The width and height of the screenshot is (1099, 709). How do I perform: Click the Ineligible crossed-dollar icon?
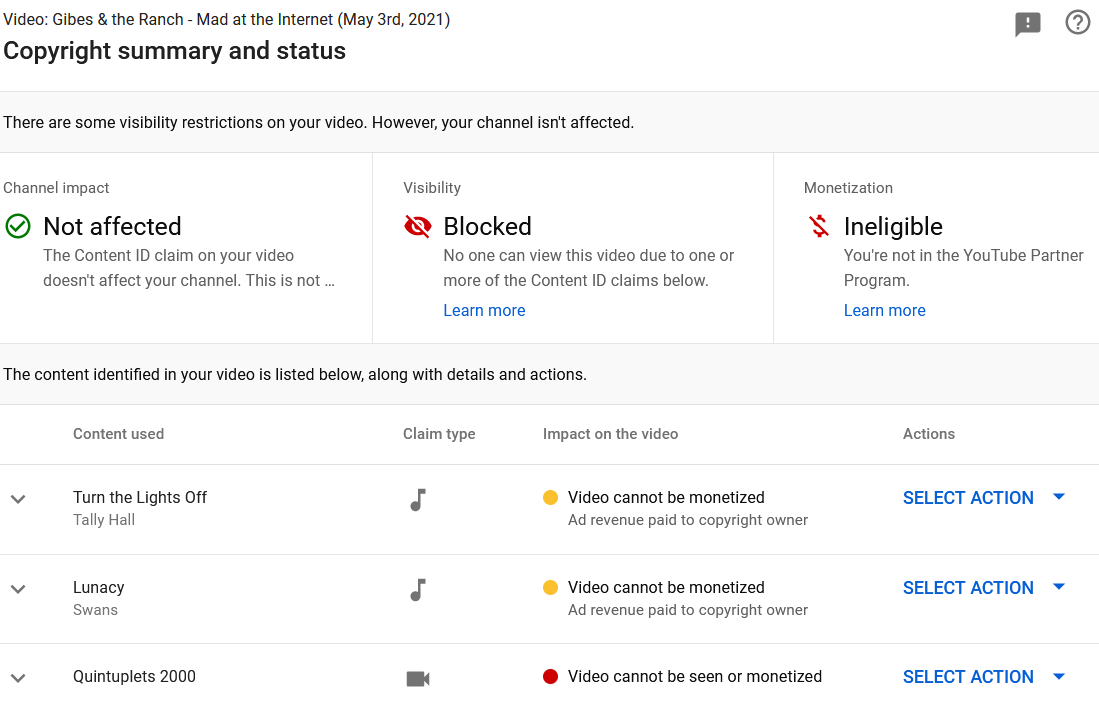[x=819, y=226]
